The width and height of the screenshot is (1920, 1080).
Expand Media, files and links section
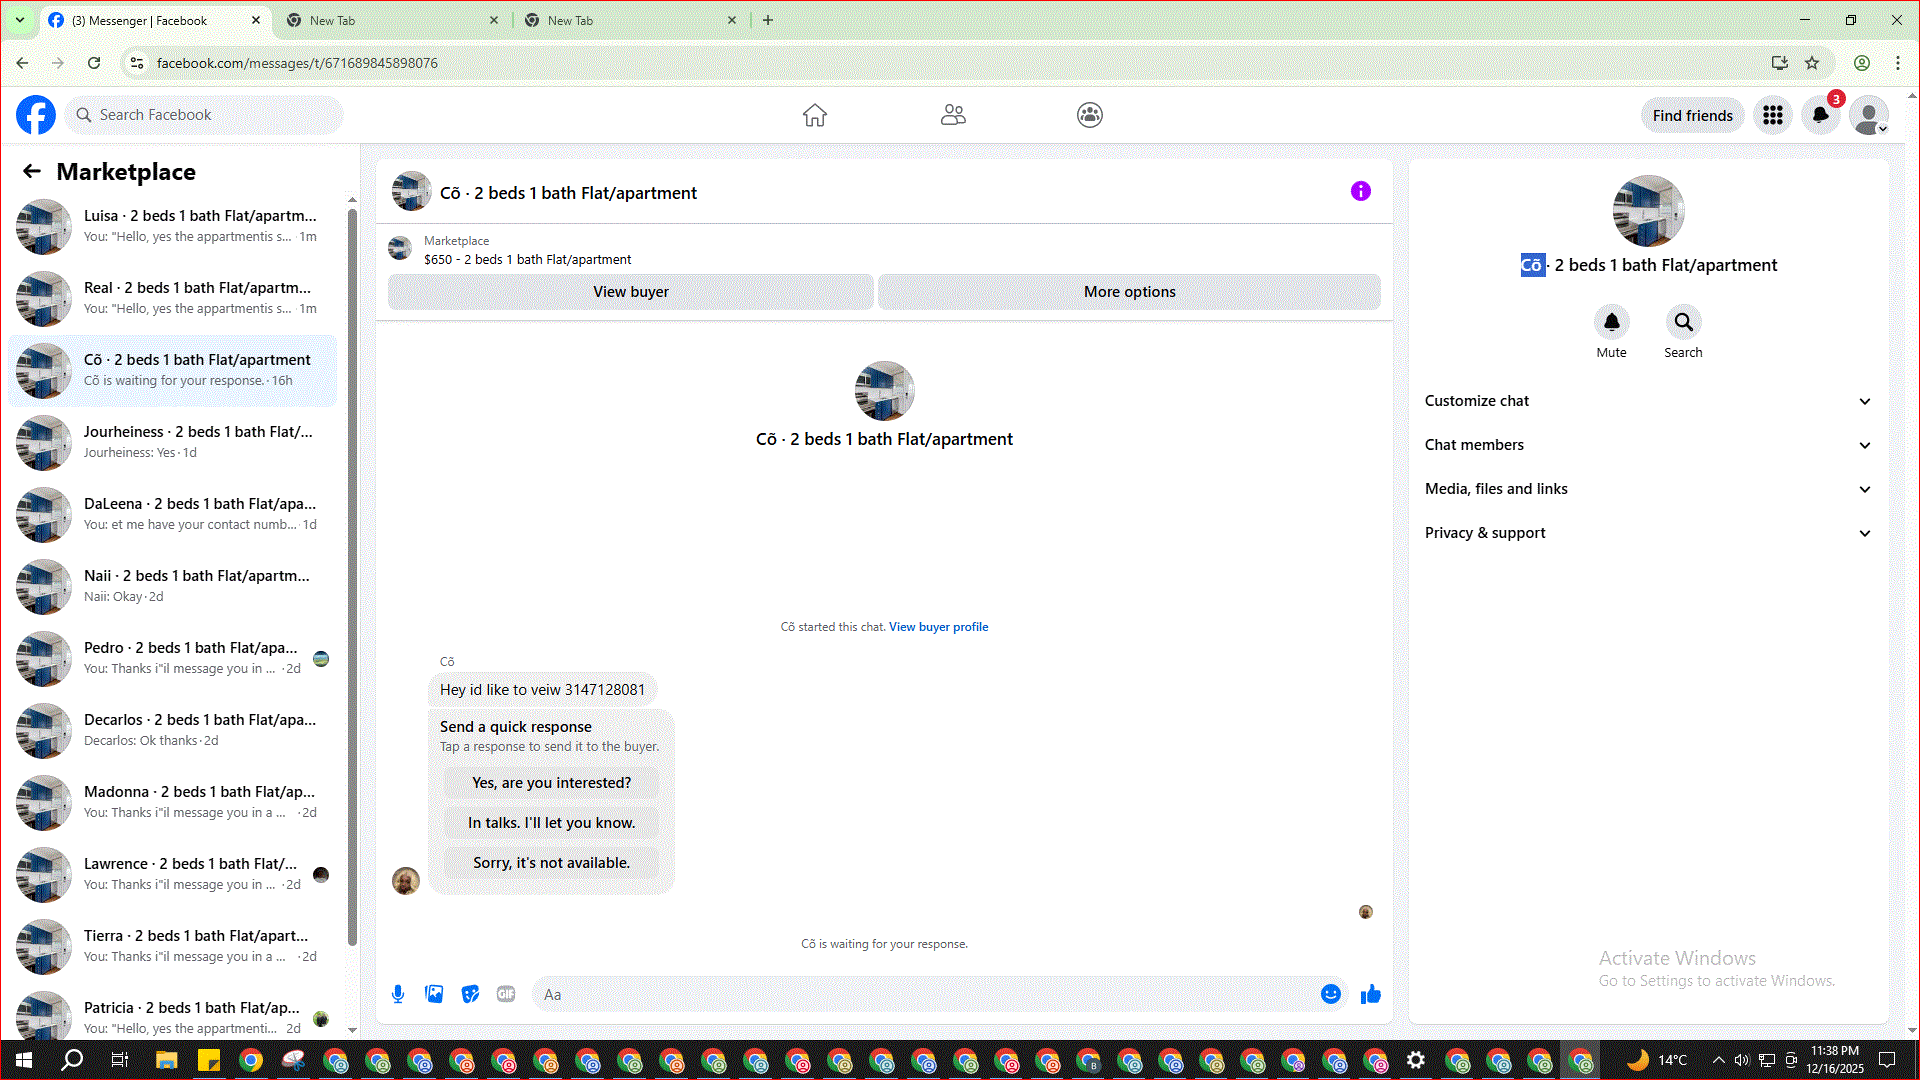tap(1648, 489)
